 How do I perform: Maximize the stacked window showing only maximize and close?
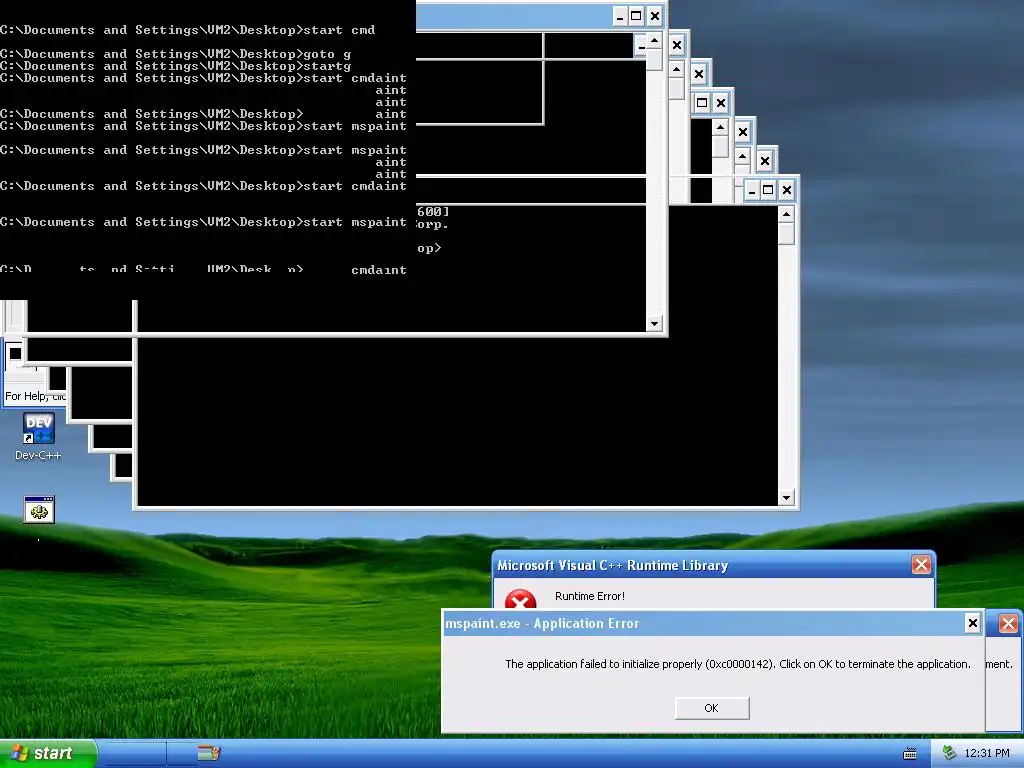[701, 103]
